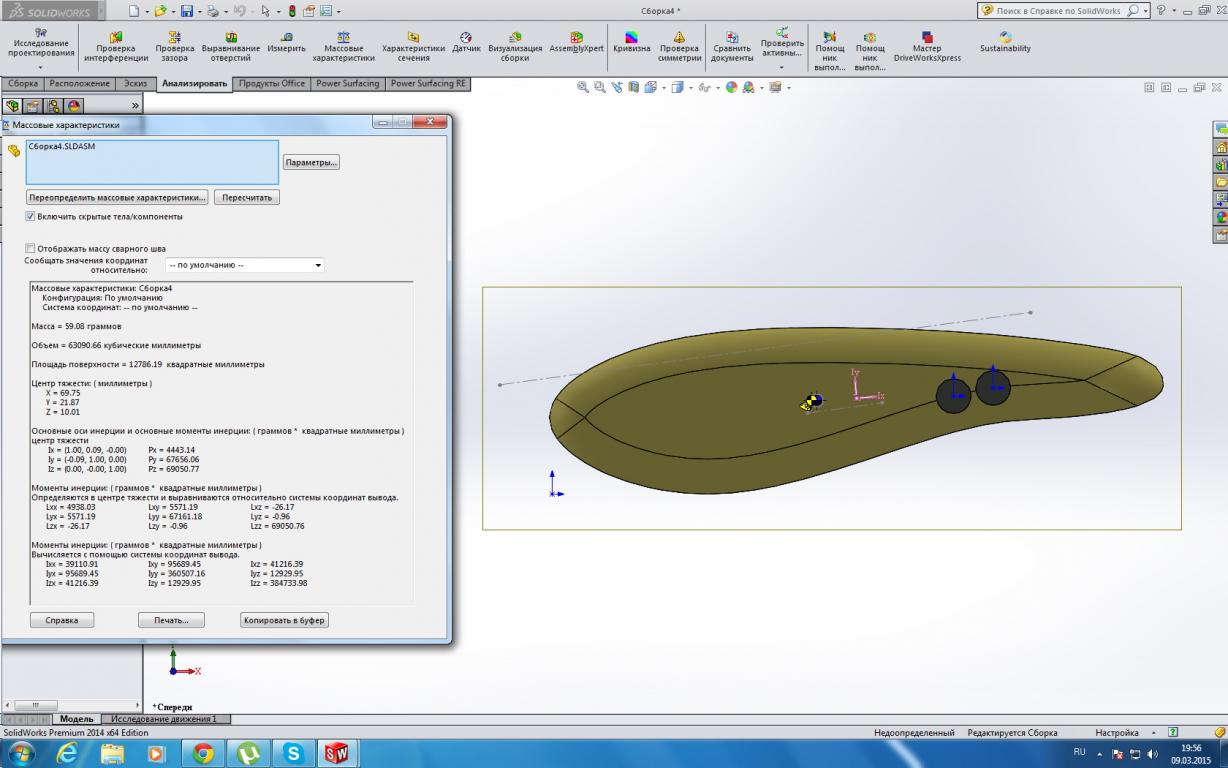The width and height of the screenshot is (1228, 768).
Task: Open the Sustainability tool
Action: tap(1005, 38)
